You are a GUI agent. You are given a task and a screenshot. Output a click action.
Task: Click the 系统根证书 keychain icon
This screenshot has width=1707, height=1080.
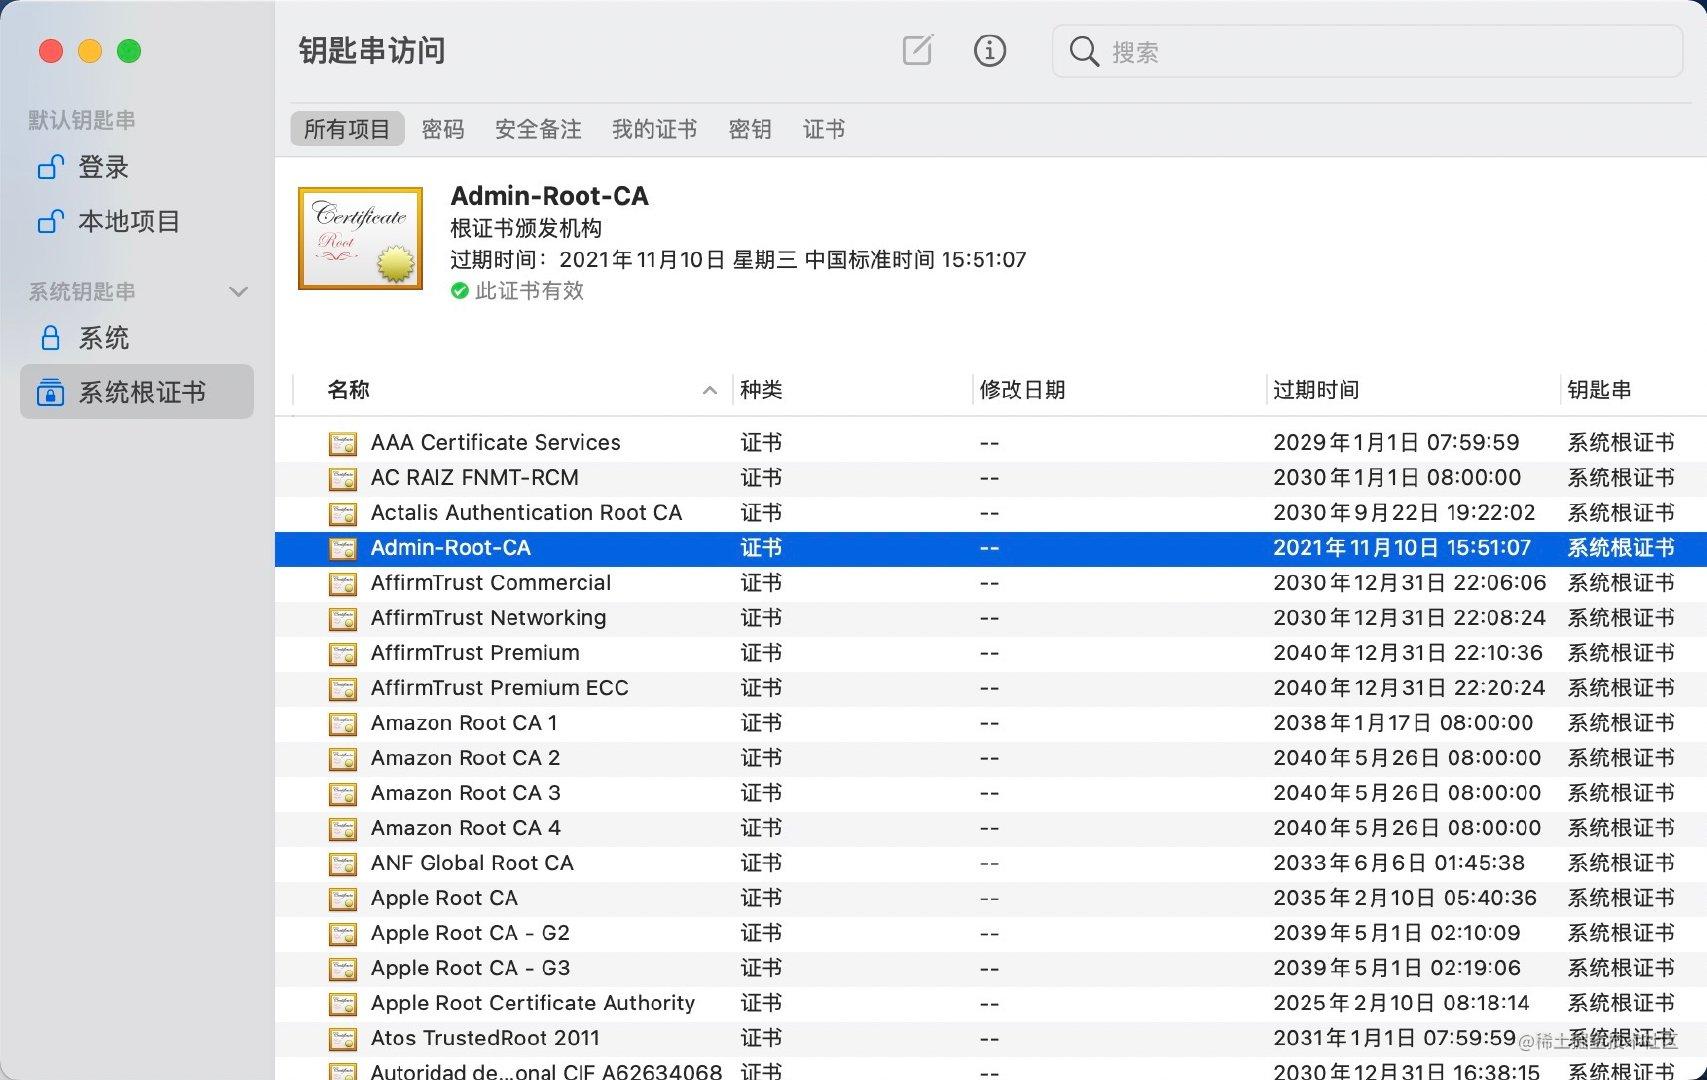pyautogui.click(x=50, y=392)
